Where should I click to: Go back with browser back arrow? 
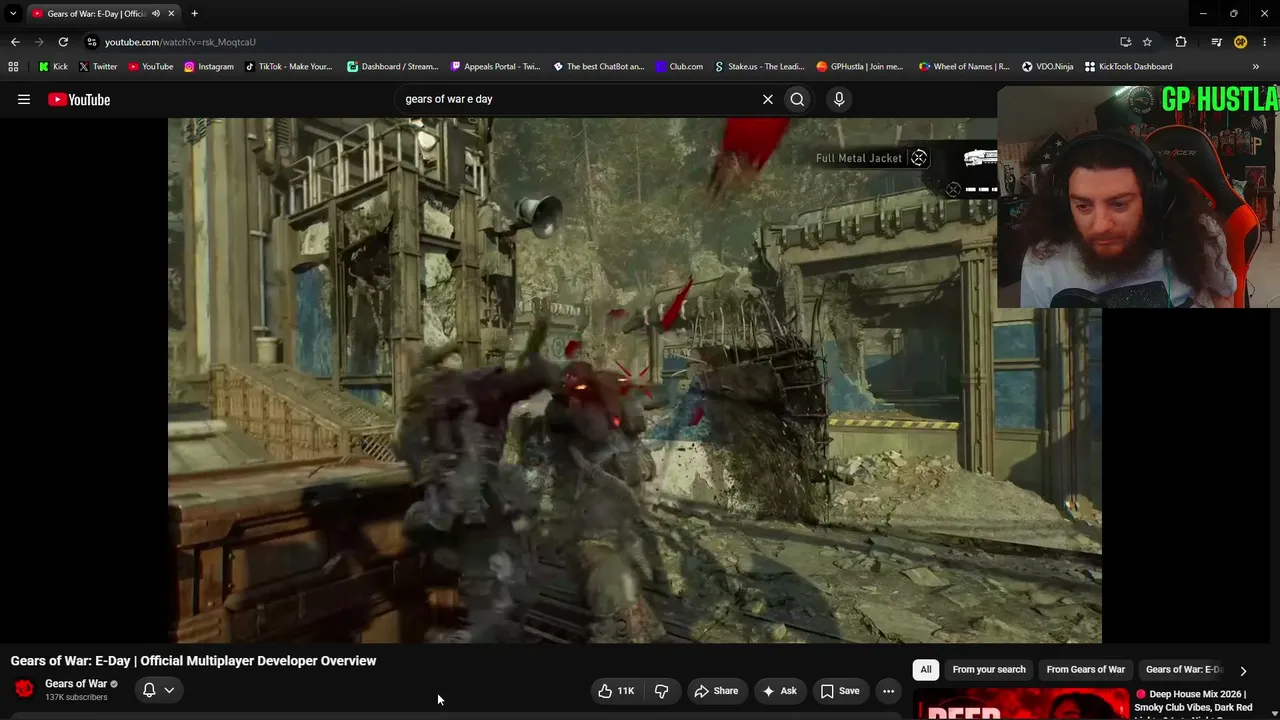point(15,42)
